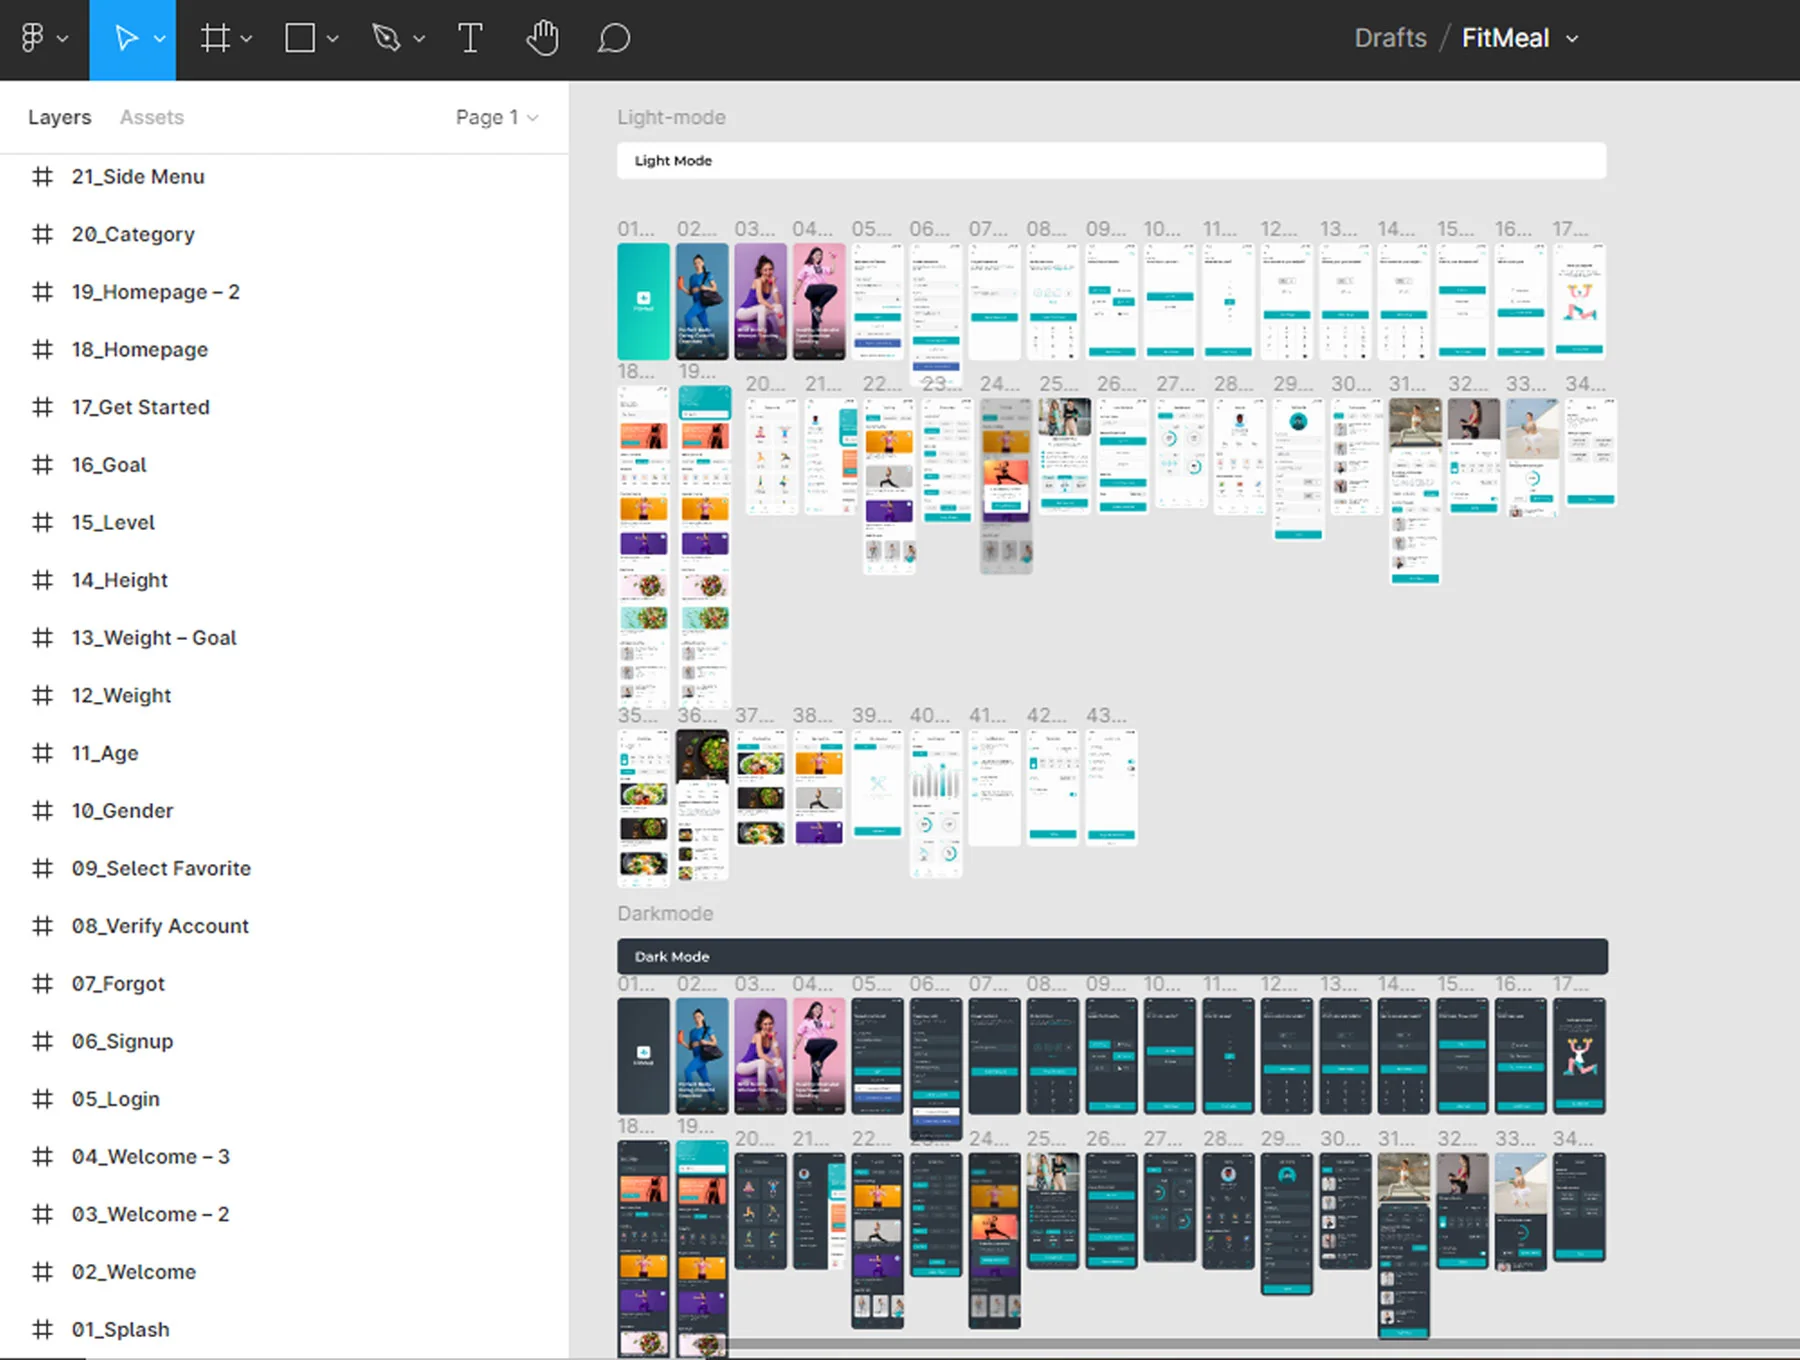Click the frame icon beside 08_Verify Account
Image resolution: width=1800 pixels, height=1360 pixels.
(x=42, y=926)
